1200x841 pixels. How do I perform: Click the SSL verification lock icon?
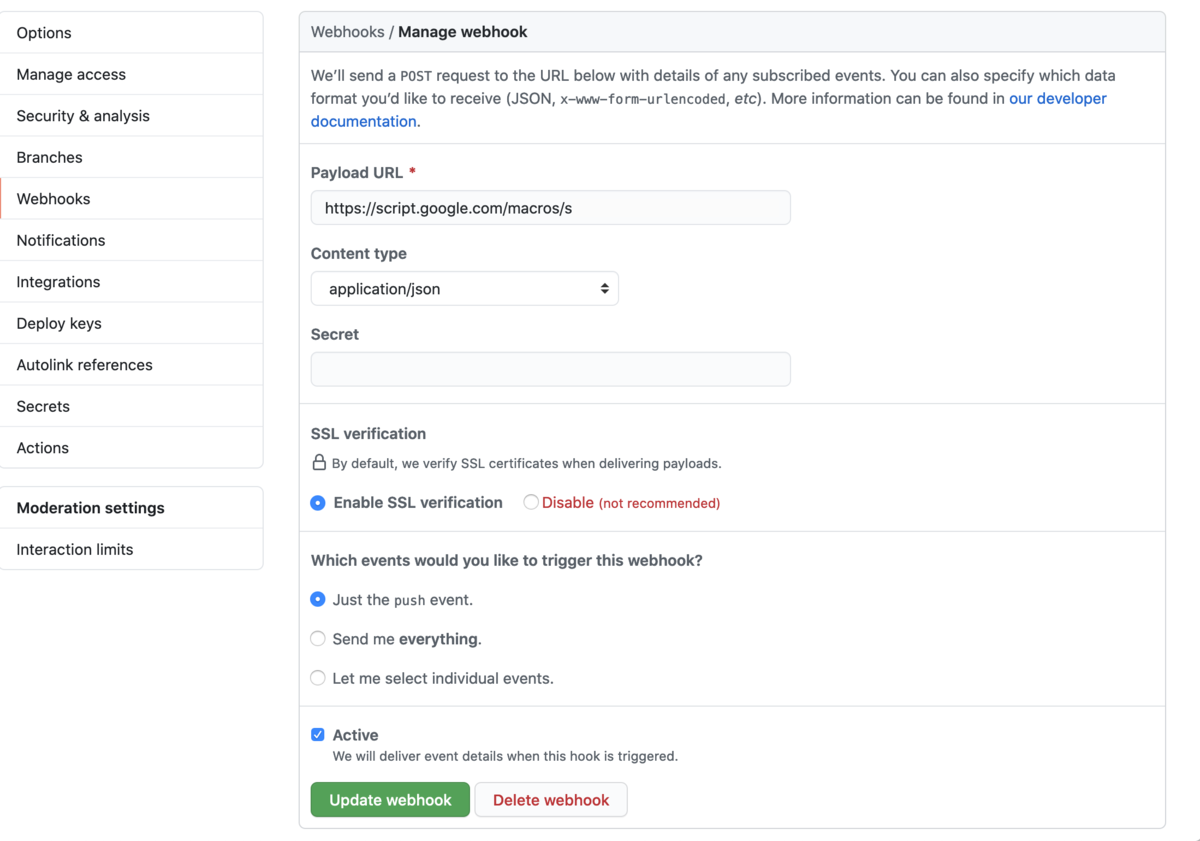pos(317,463)
